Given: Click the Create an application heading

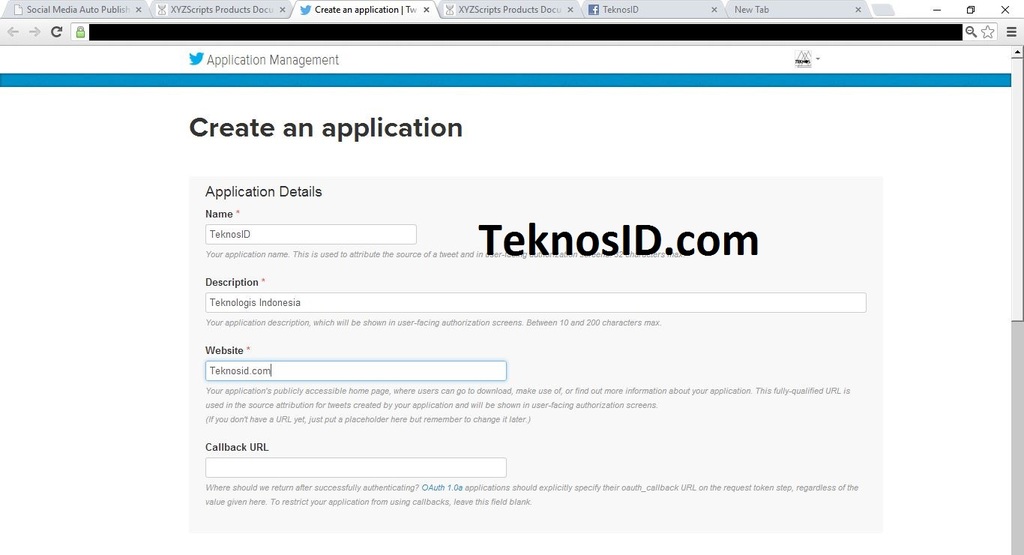Looking at the screenshot, I should click(326, 128).
